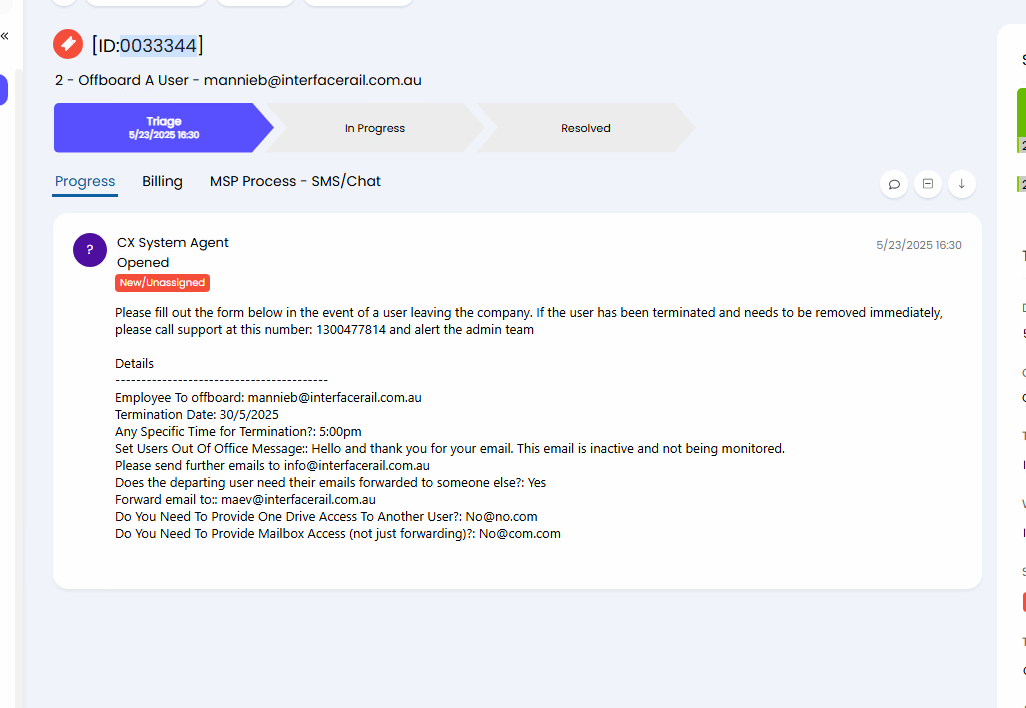Click the Opened status text
This screenshot has width=1026, height=708.
tap(143, 262)
